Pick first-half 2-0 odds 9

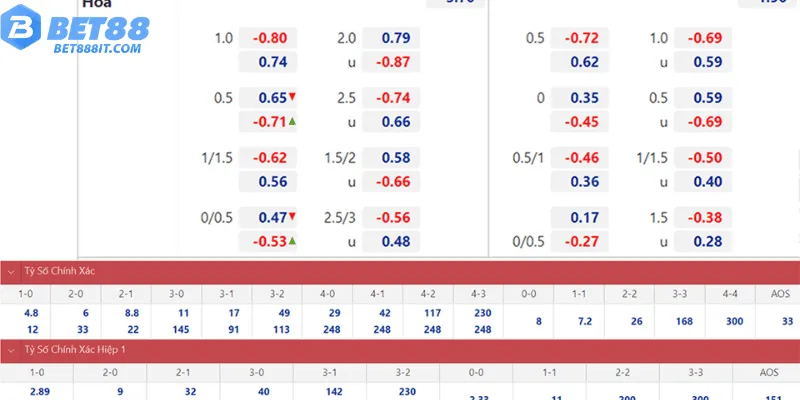pos(120,392)
